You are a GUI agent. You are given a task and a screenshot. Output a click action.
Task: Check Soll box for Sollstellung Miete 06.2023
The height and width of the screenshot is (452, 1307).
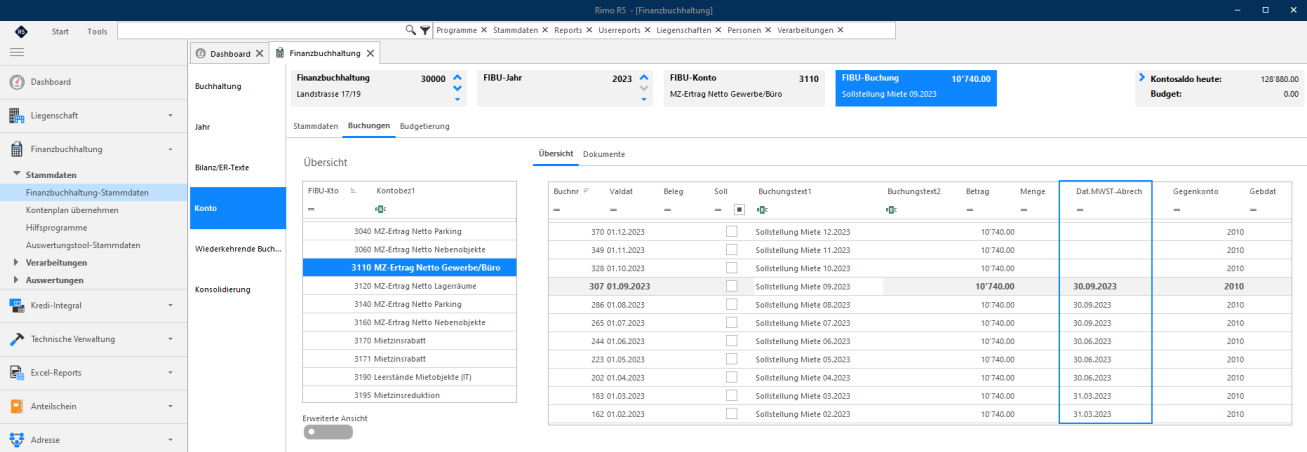732,340
